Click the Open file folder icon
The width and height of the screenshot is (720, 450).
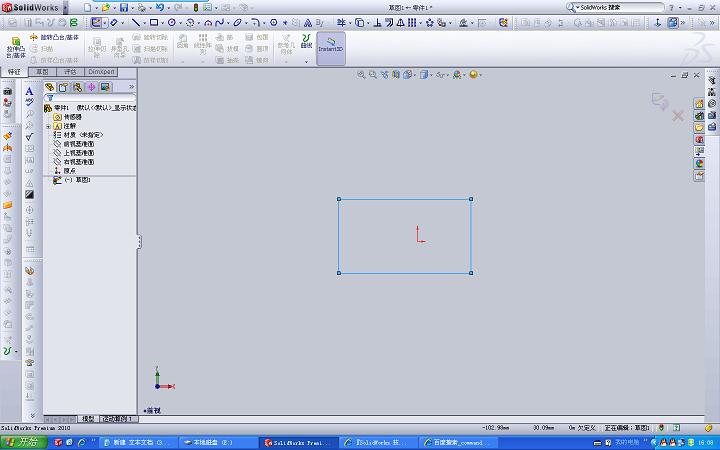point(106,7)
